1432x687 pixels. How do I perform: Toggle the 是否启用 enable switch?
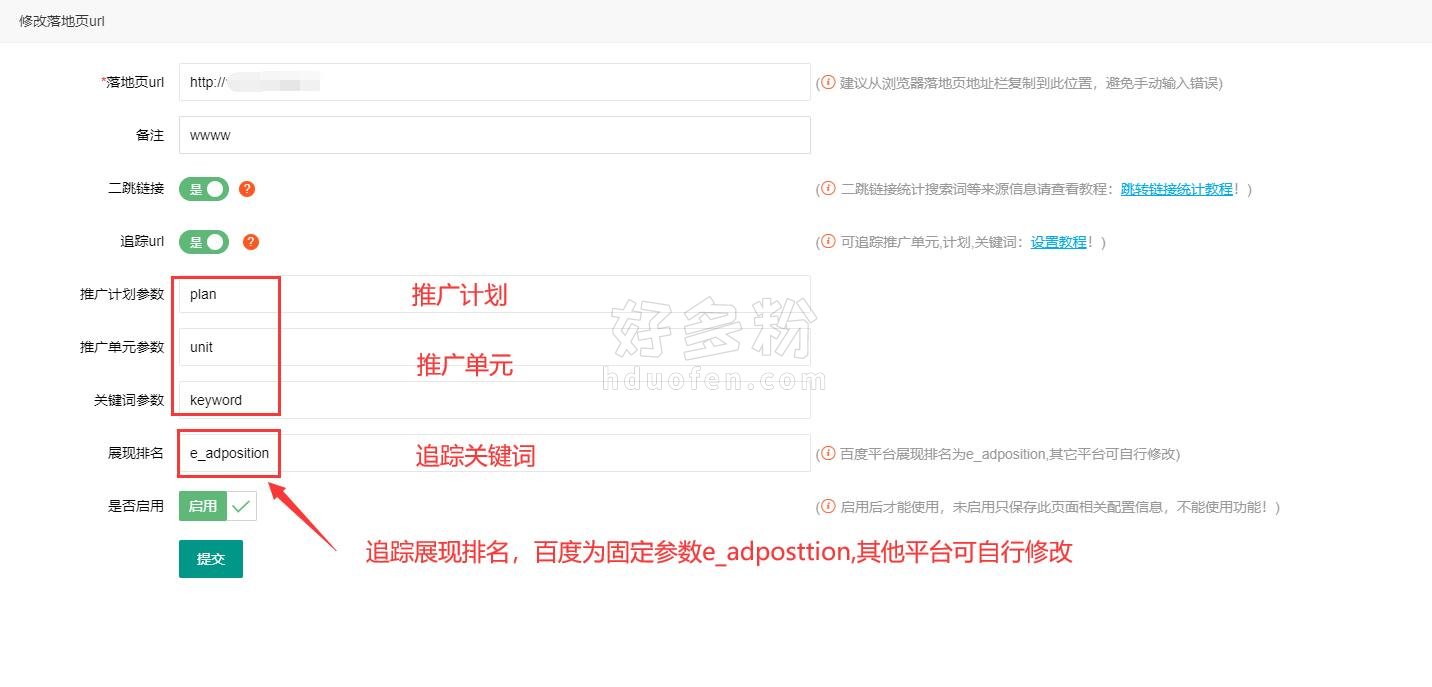[x=218, y=506]
